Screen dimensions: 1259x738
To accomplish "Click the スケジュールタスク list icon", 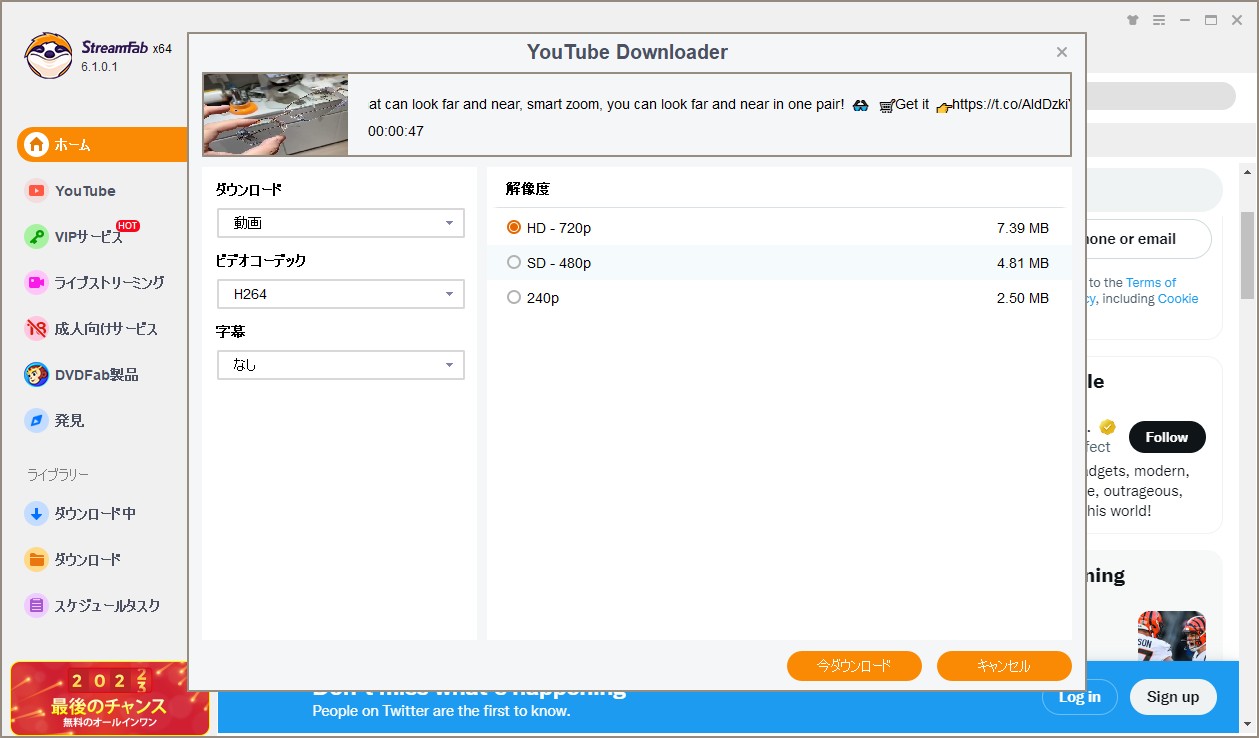I will click(37, 606).
